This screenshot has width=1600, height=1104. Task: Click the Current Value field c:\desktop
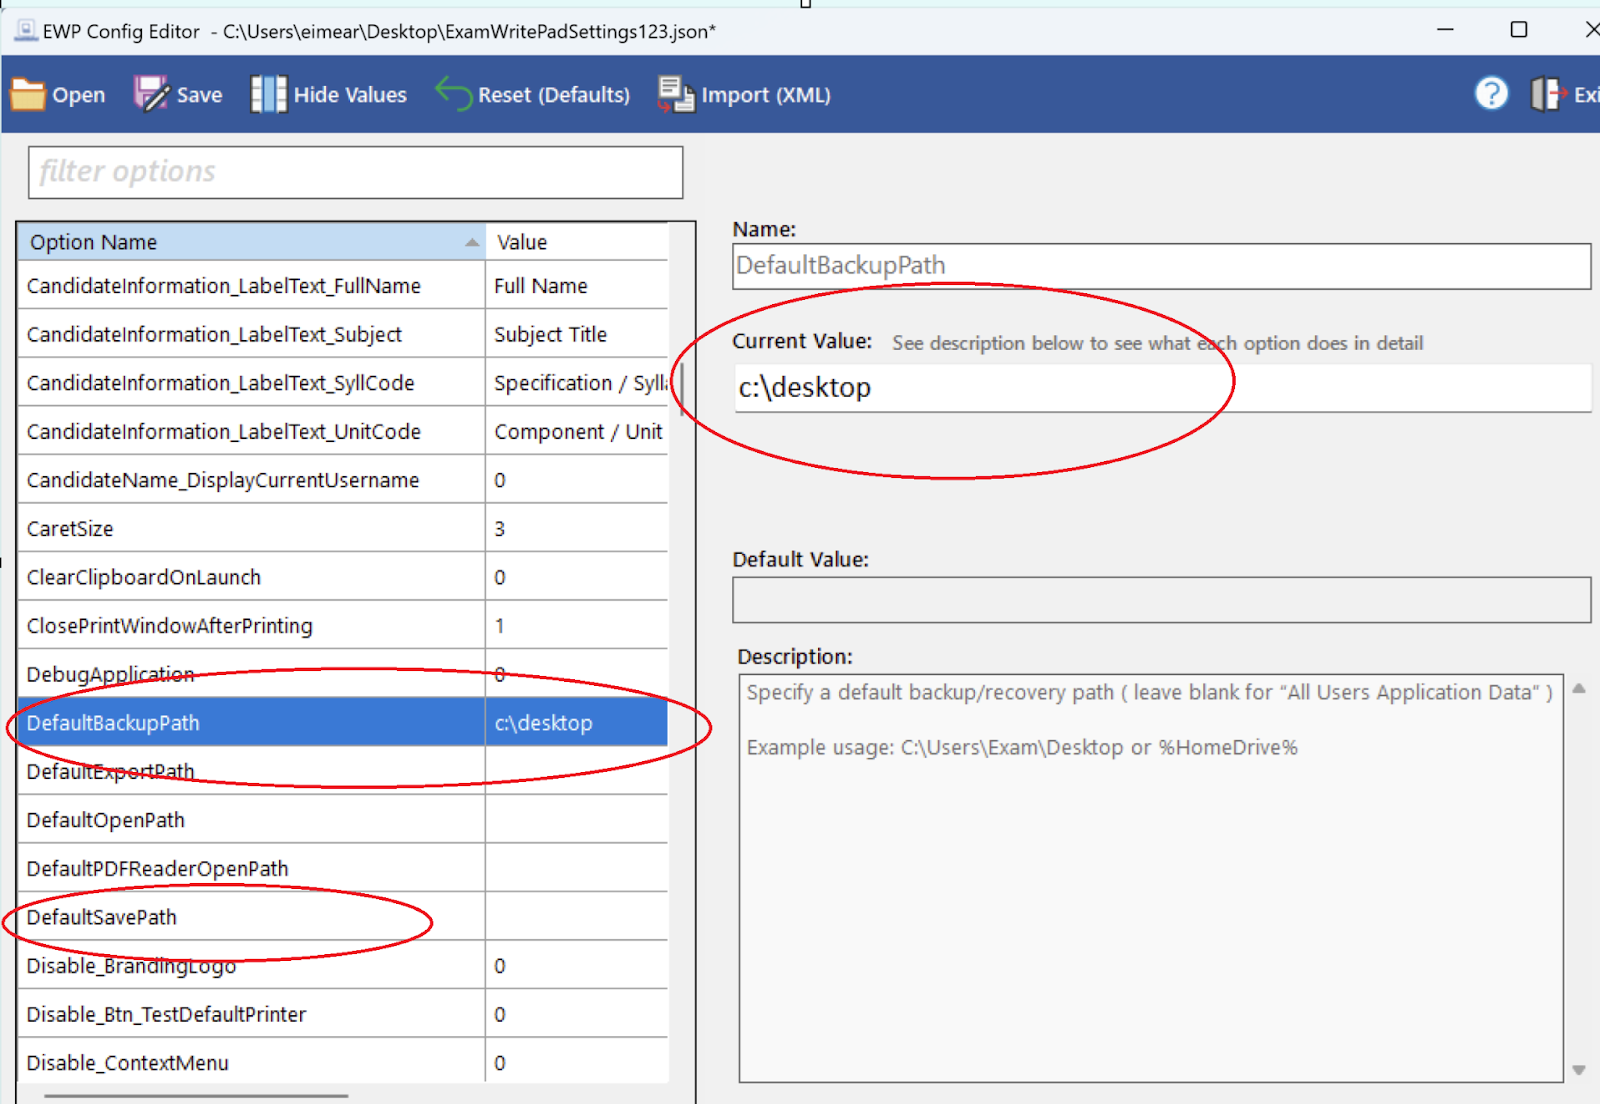pos(1161,388)
